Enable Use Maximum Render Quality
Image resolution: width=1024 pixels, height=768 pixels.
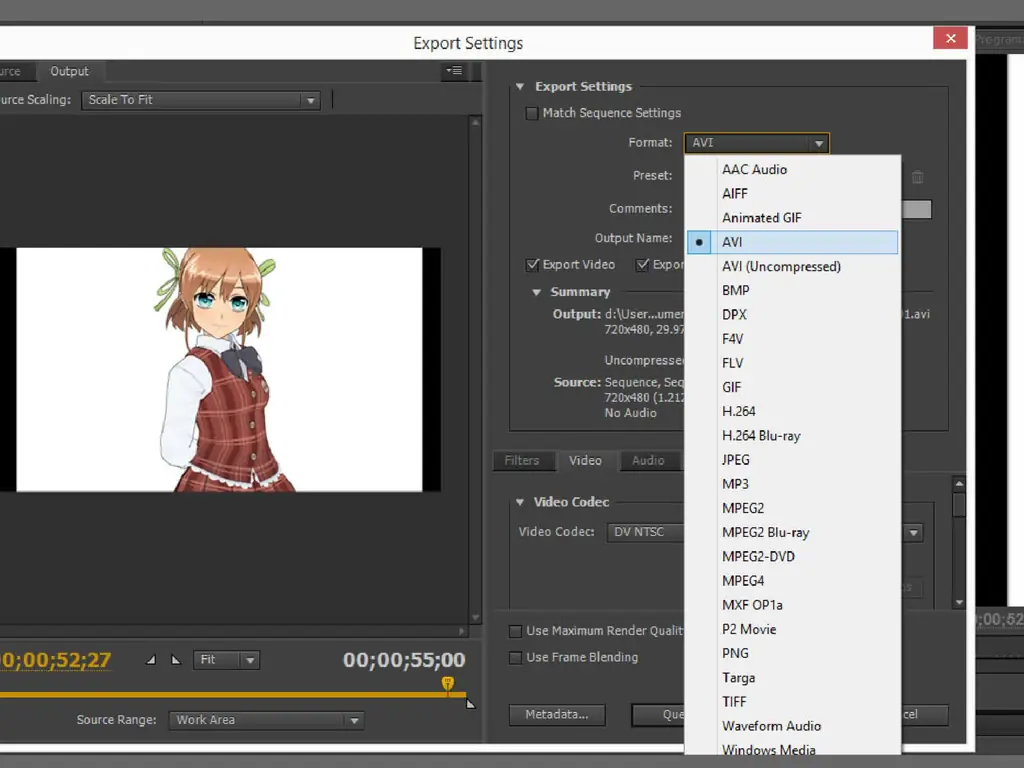(x=515, y=631)
